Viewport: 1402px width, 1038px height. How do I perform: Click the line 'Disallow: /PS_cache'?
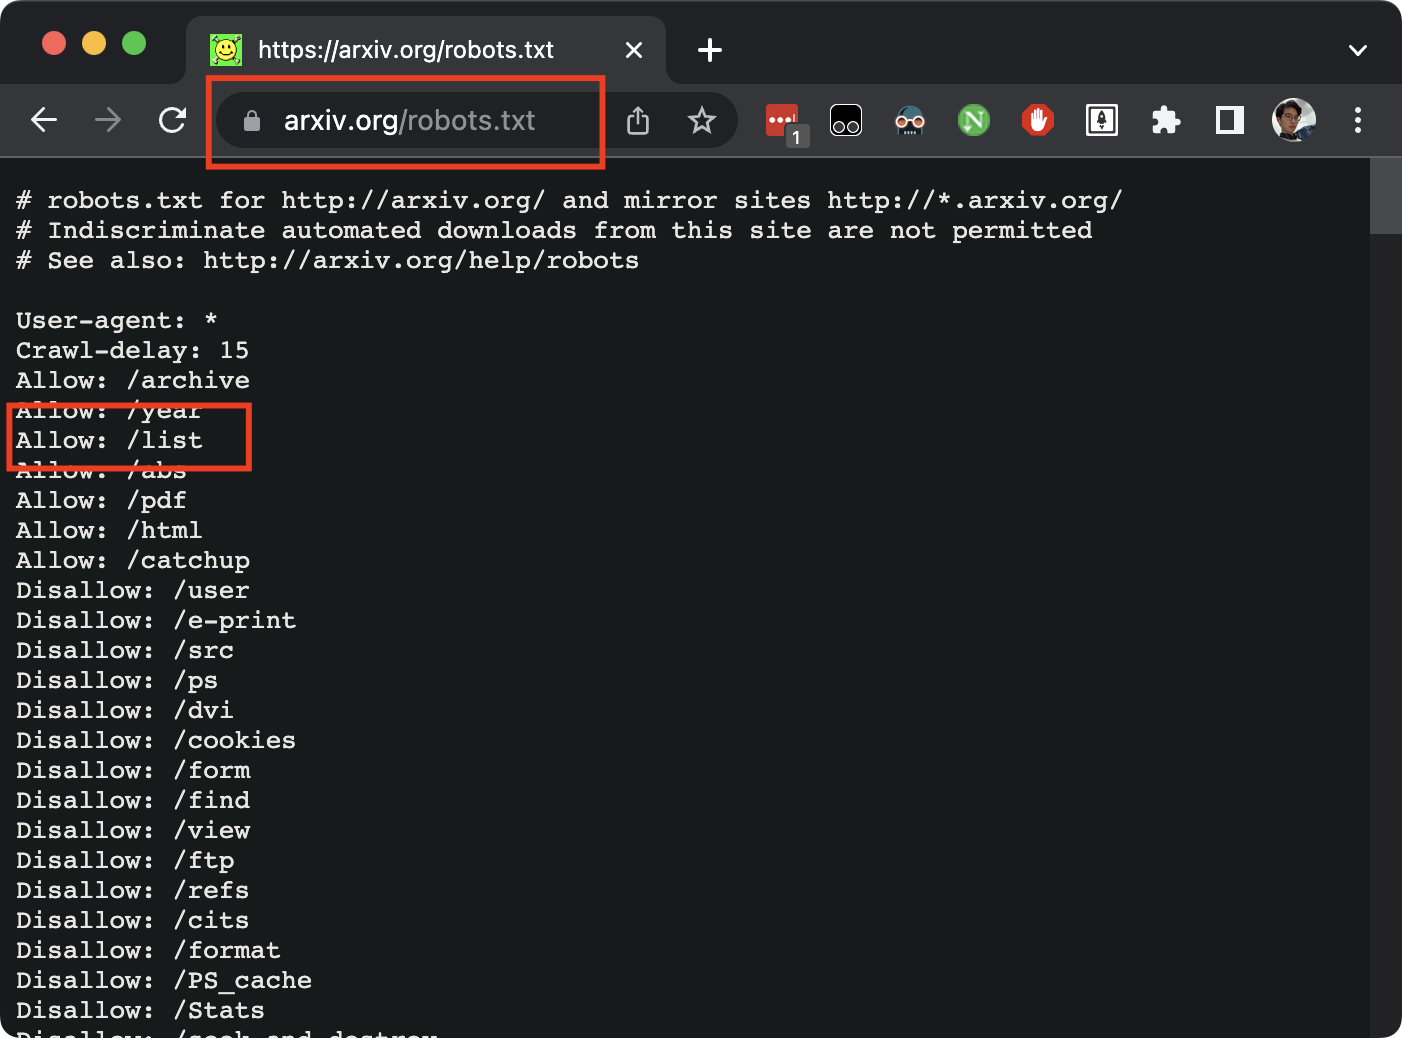(164, 981)
